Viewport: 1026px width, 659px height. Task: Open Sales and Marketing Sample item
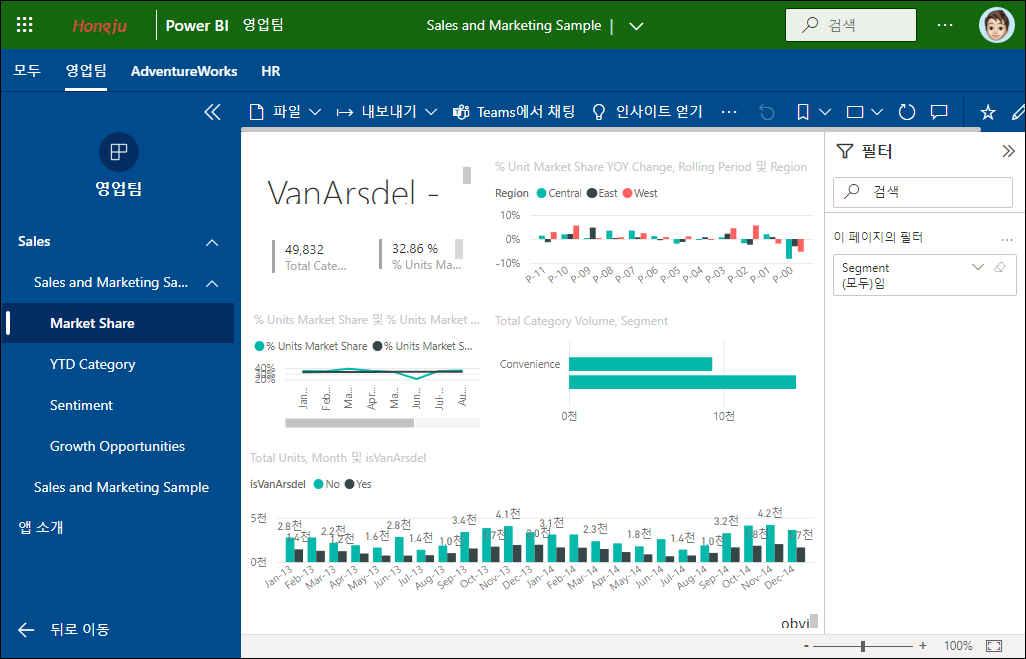coord(121,487)
